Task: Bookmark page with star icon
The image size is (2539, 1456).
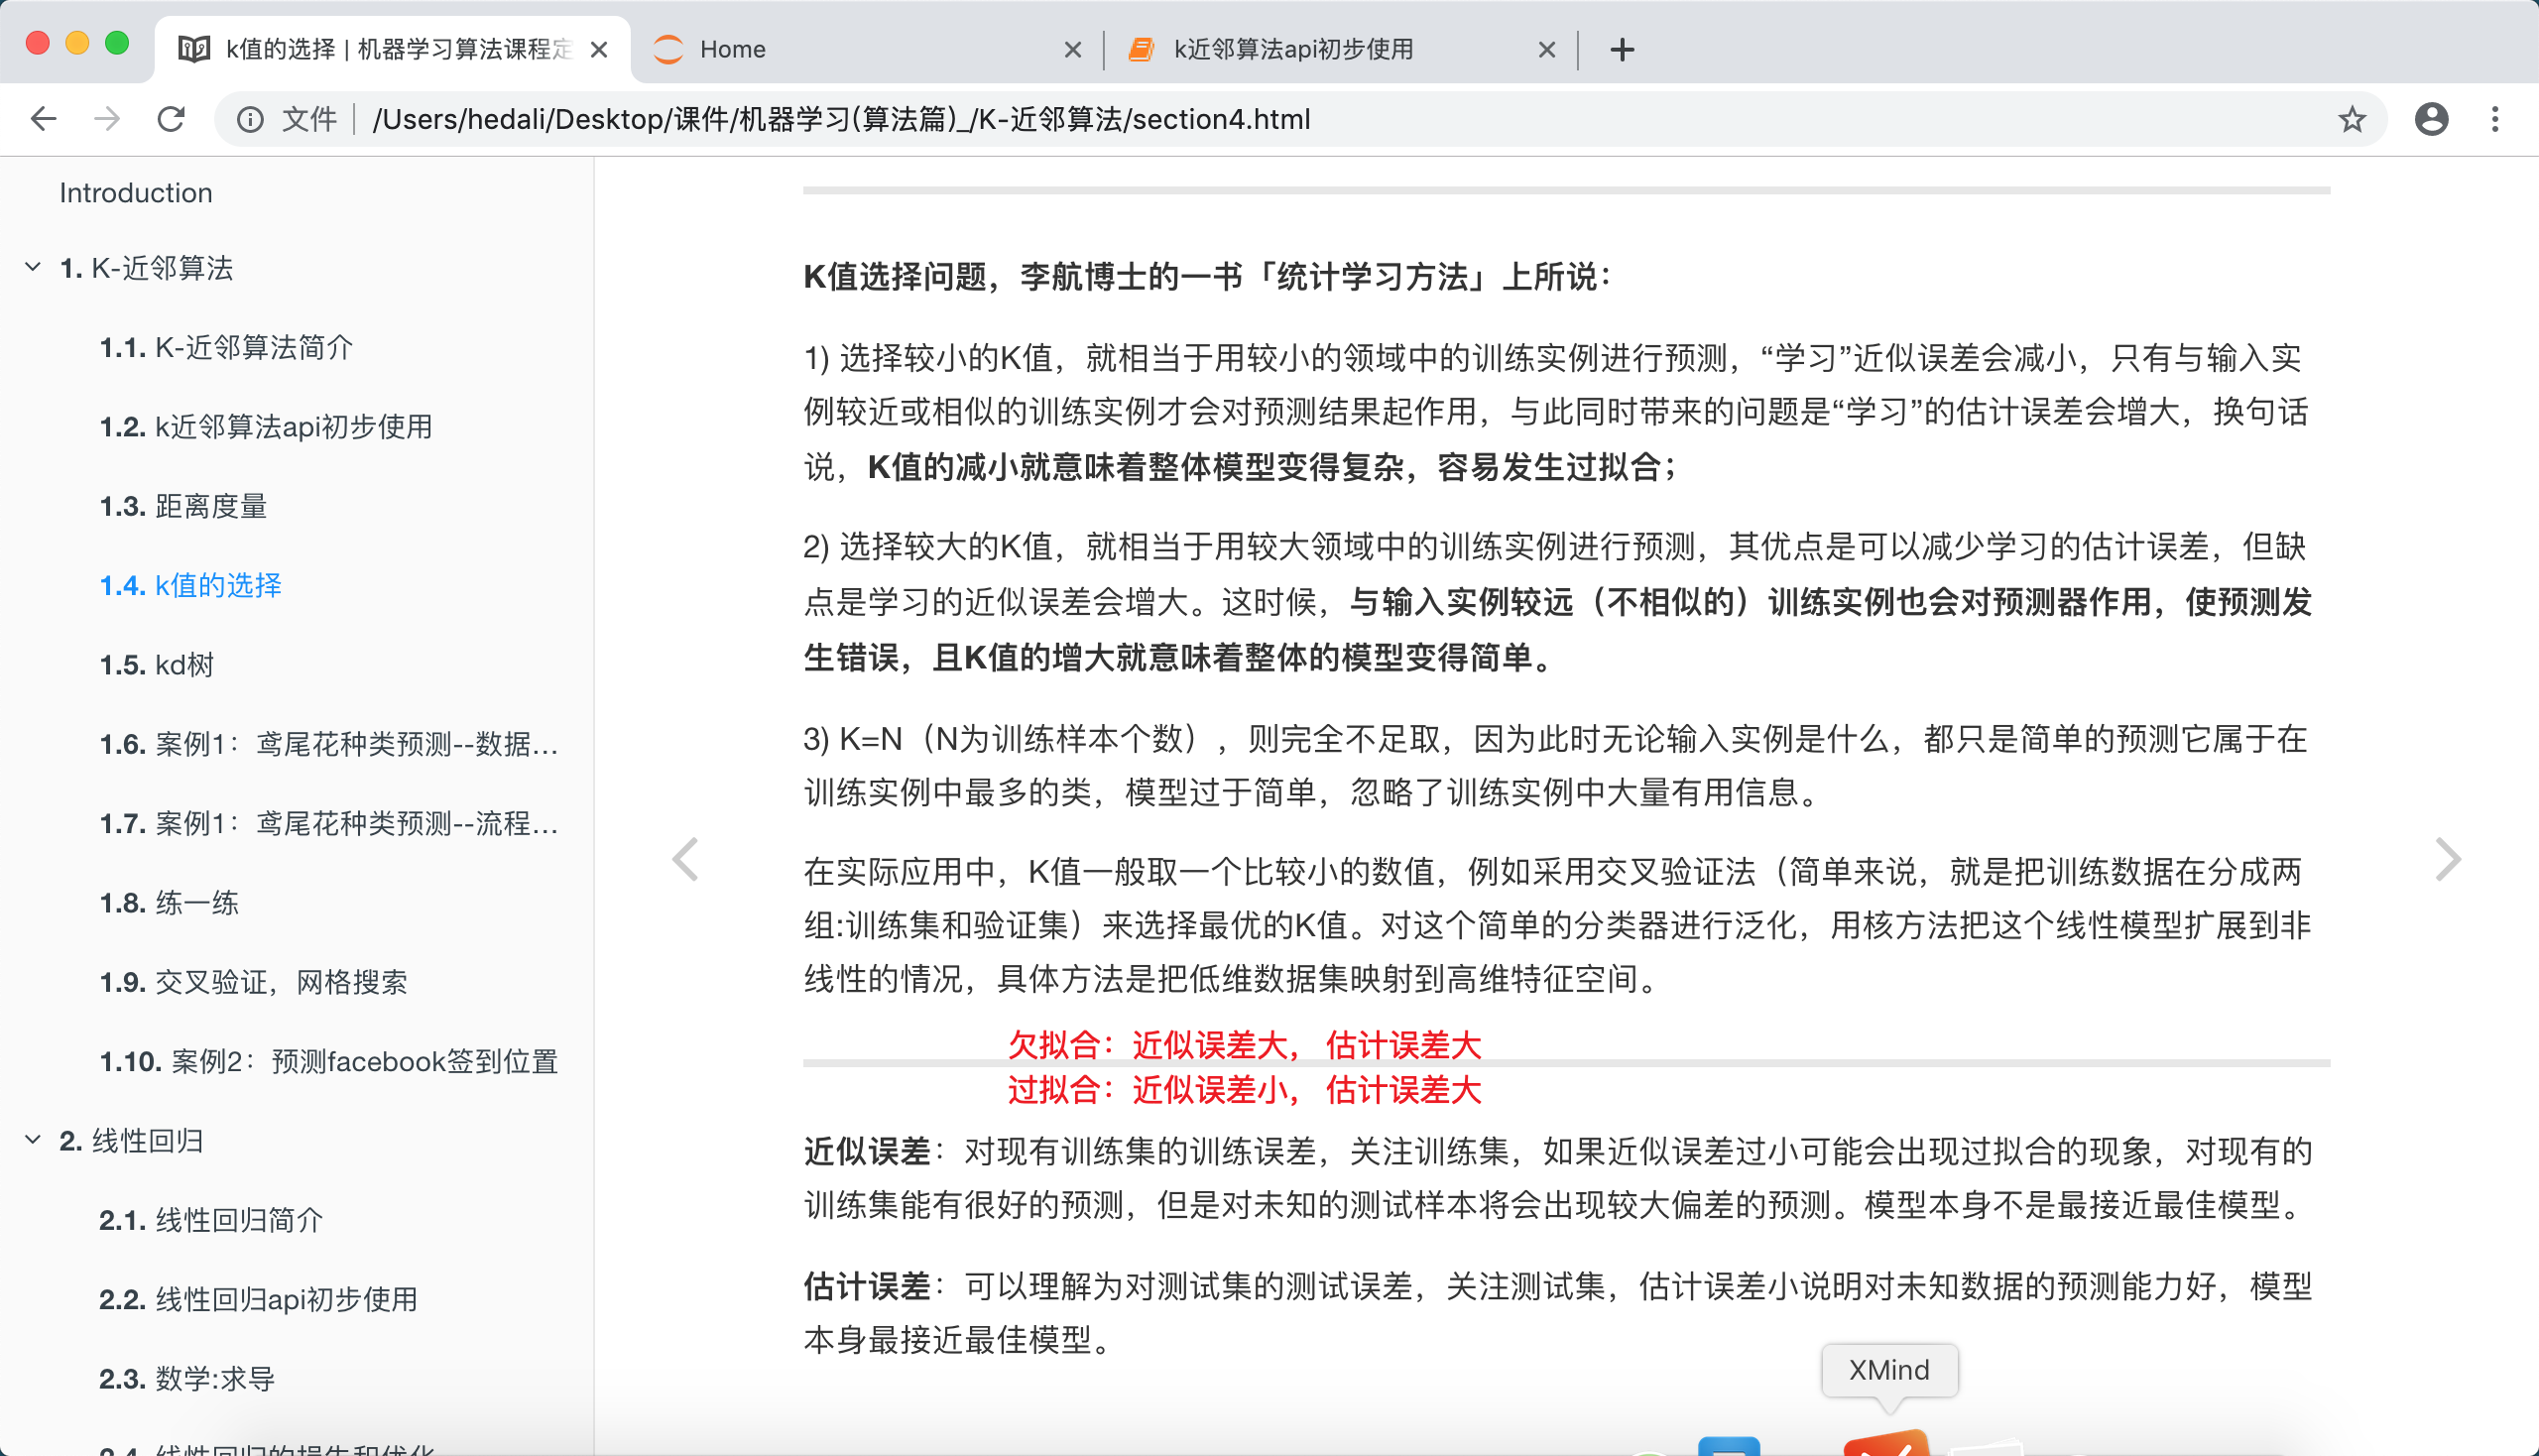Action: pos(2351,119)
